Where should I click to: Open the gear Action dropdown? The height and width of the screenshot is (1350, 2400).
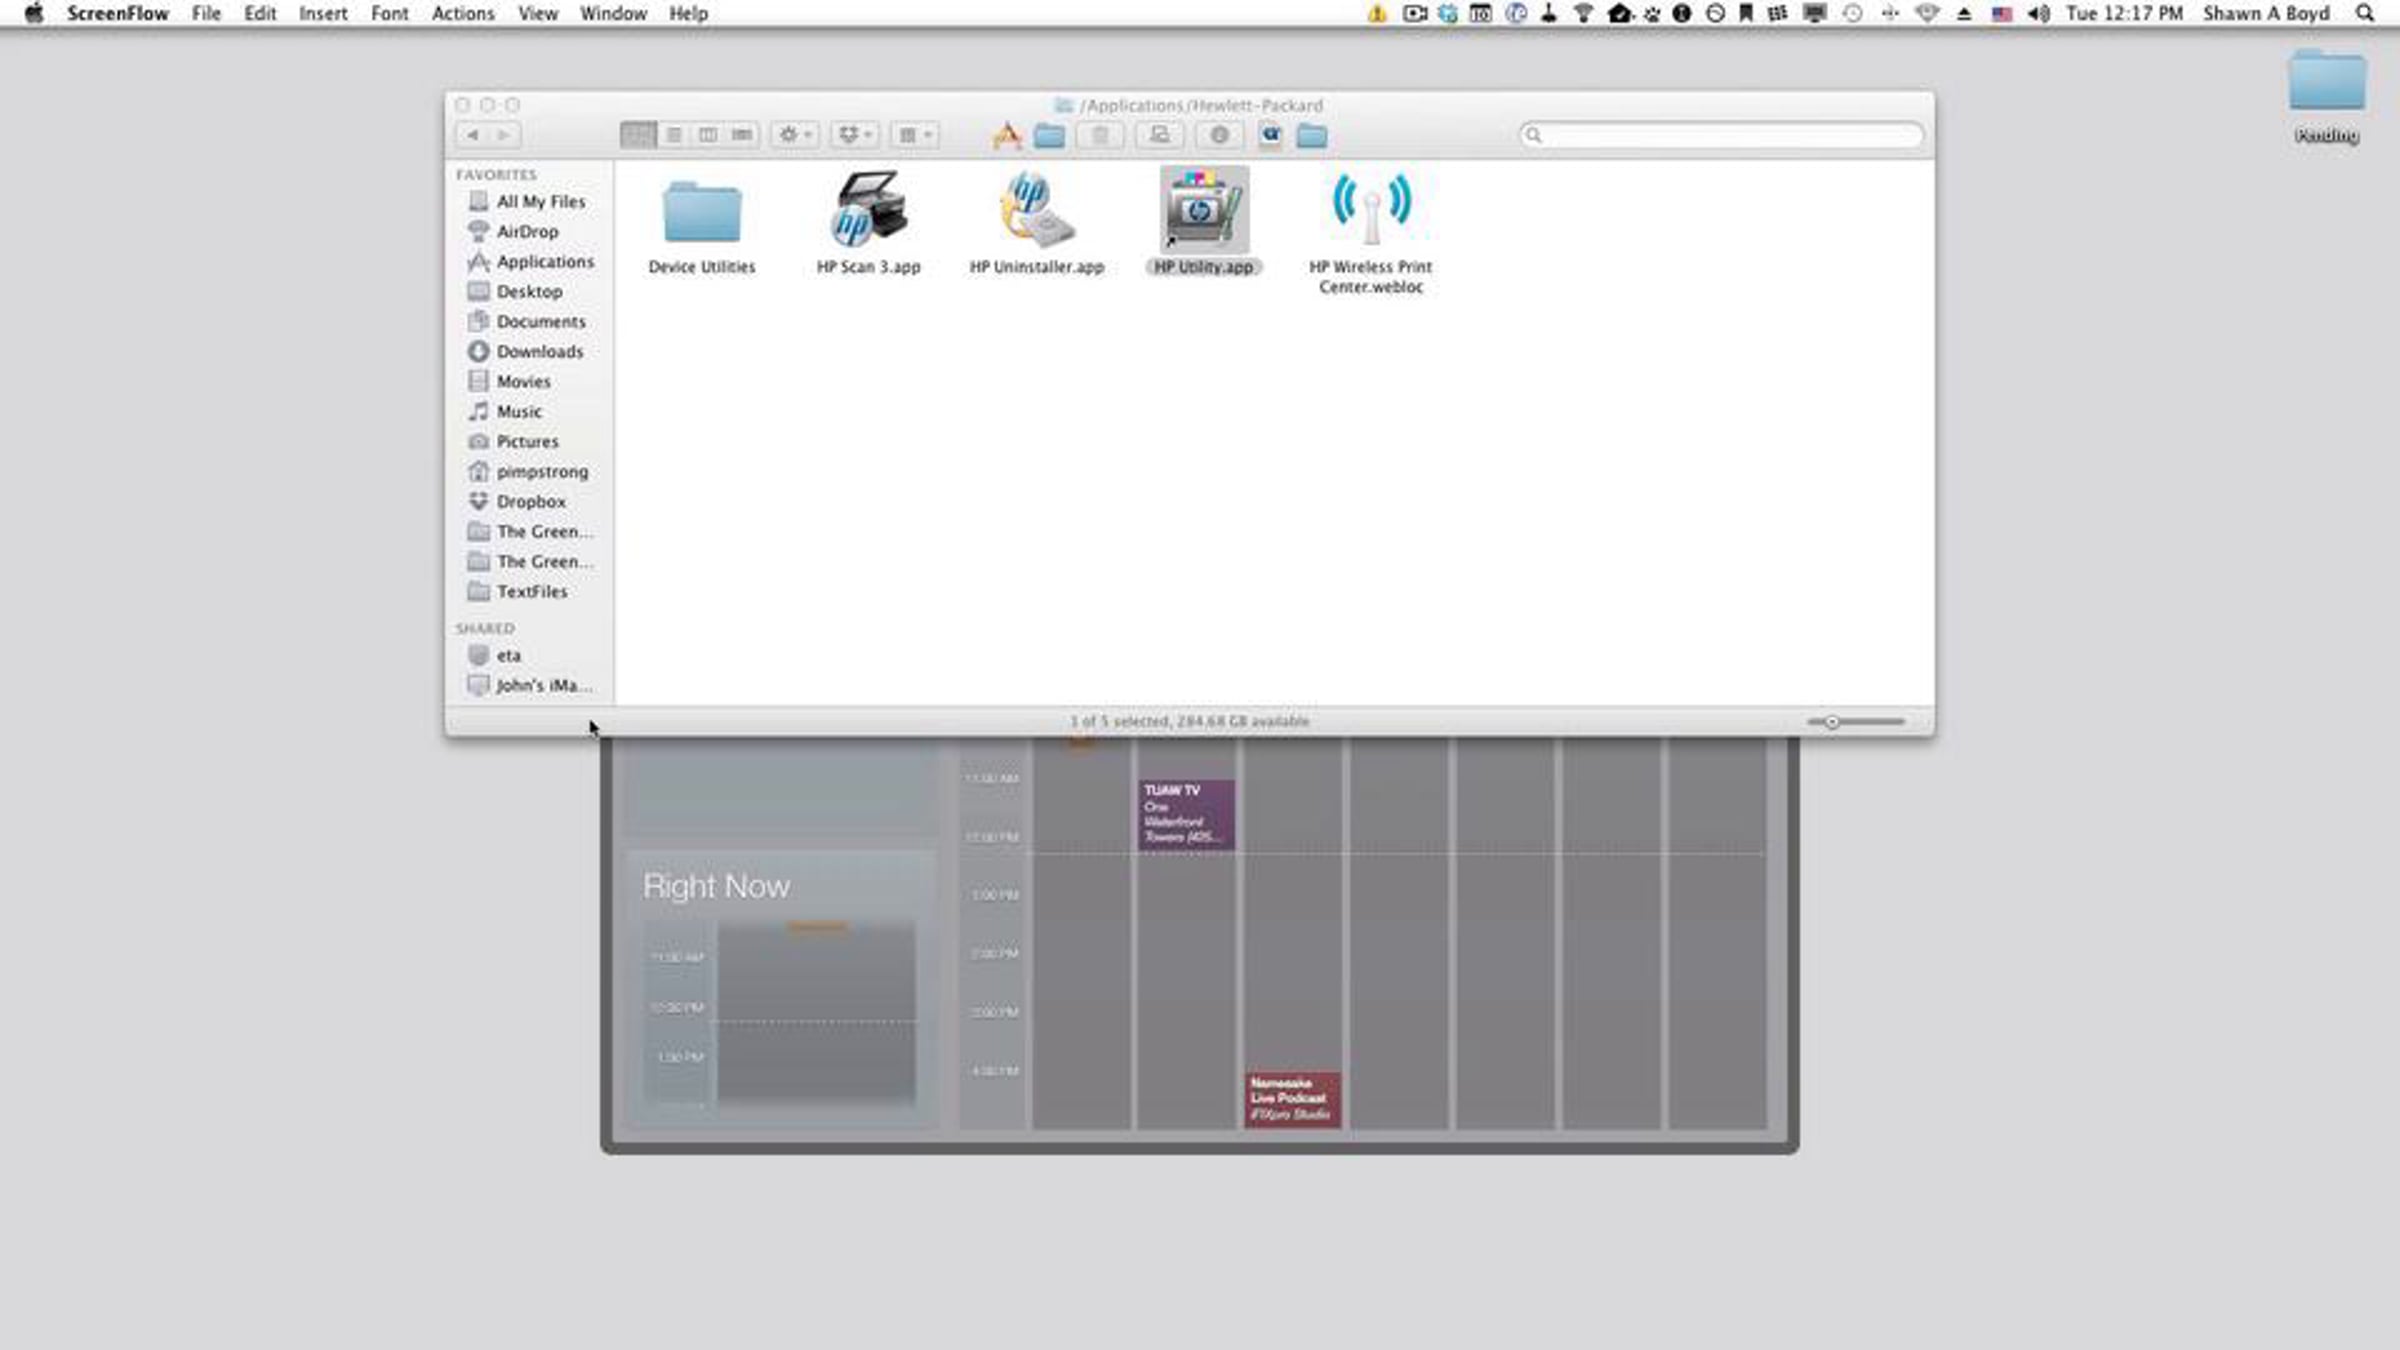tap(795, 135)
